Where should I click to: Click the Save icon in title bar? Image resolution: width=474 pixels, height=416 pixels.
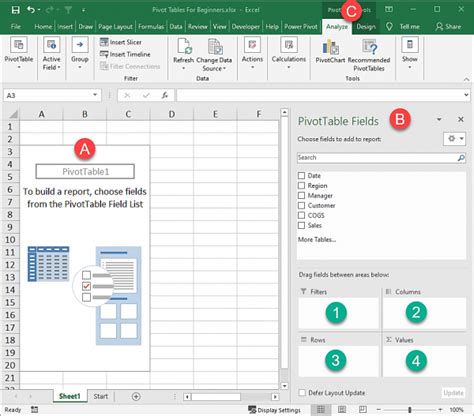pos(15,10)
